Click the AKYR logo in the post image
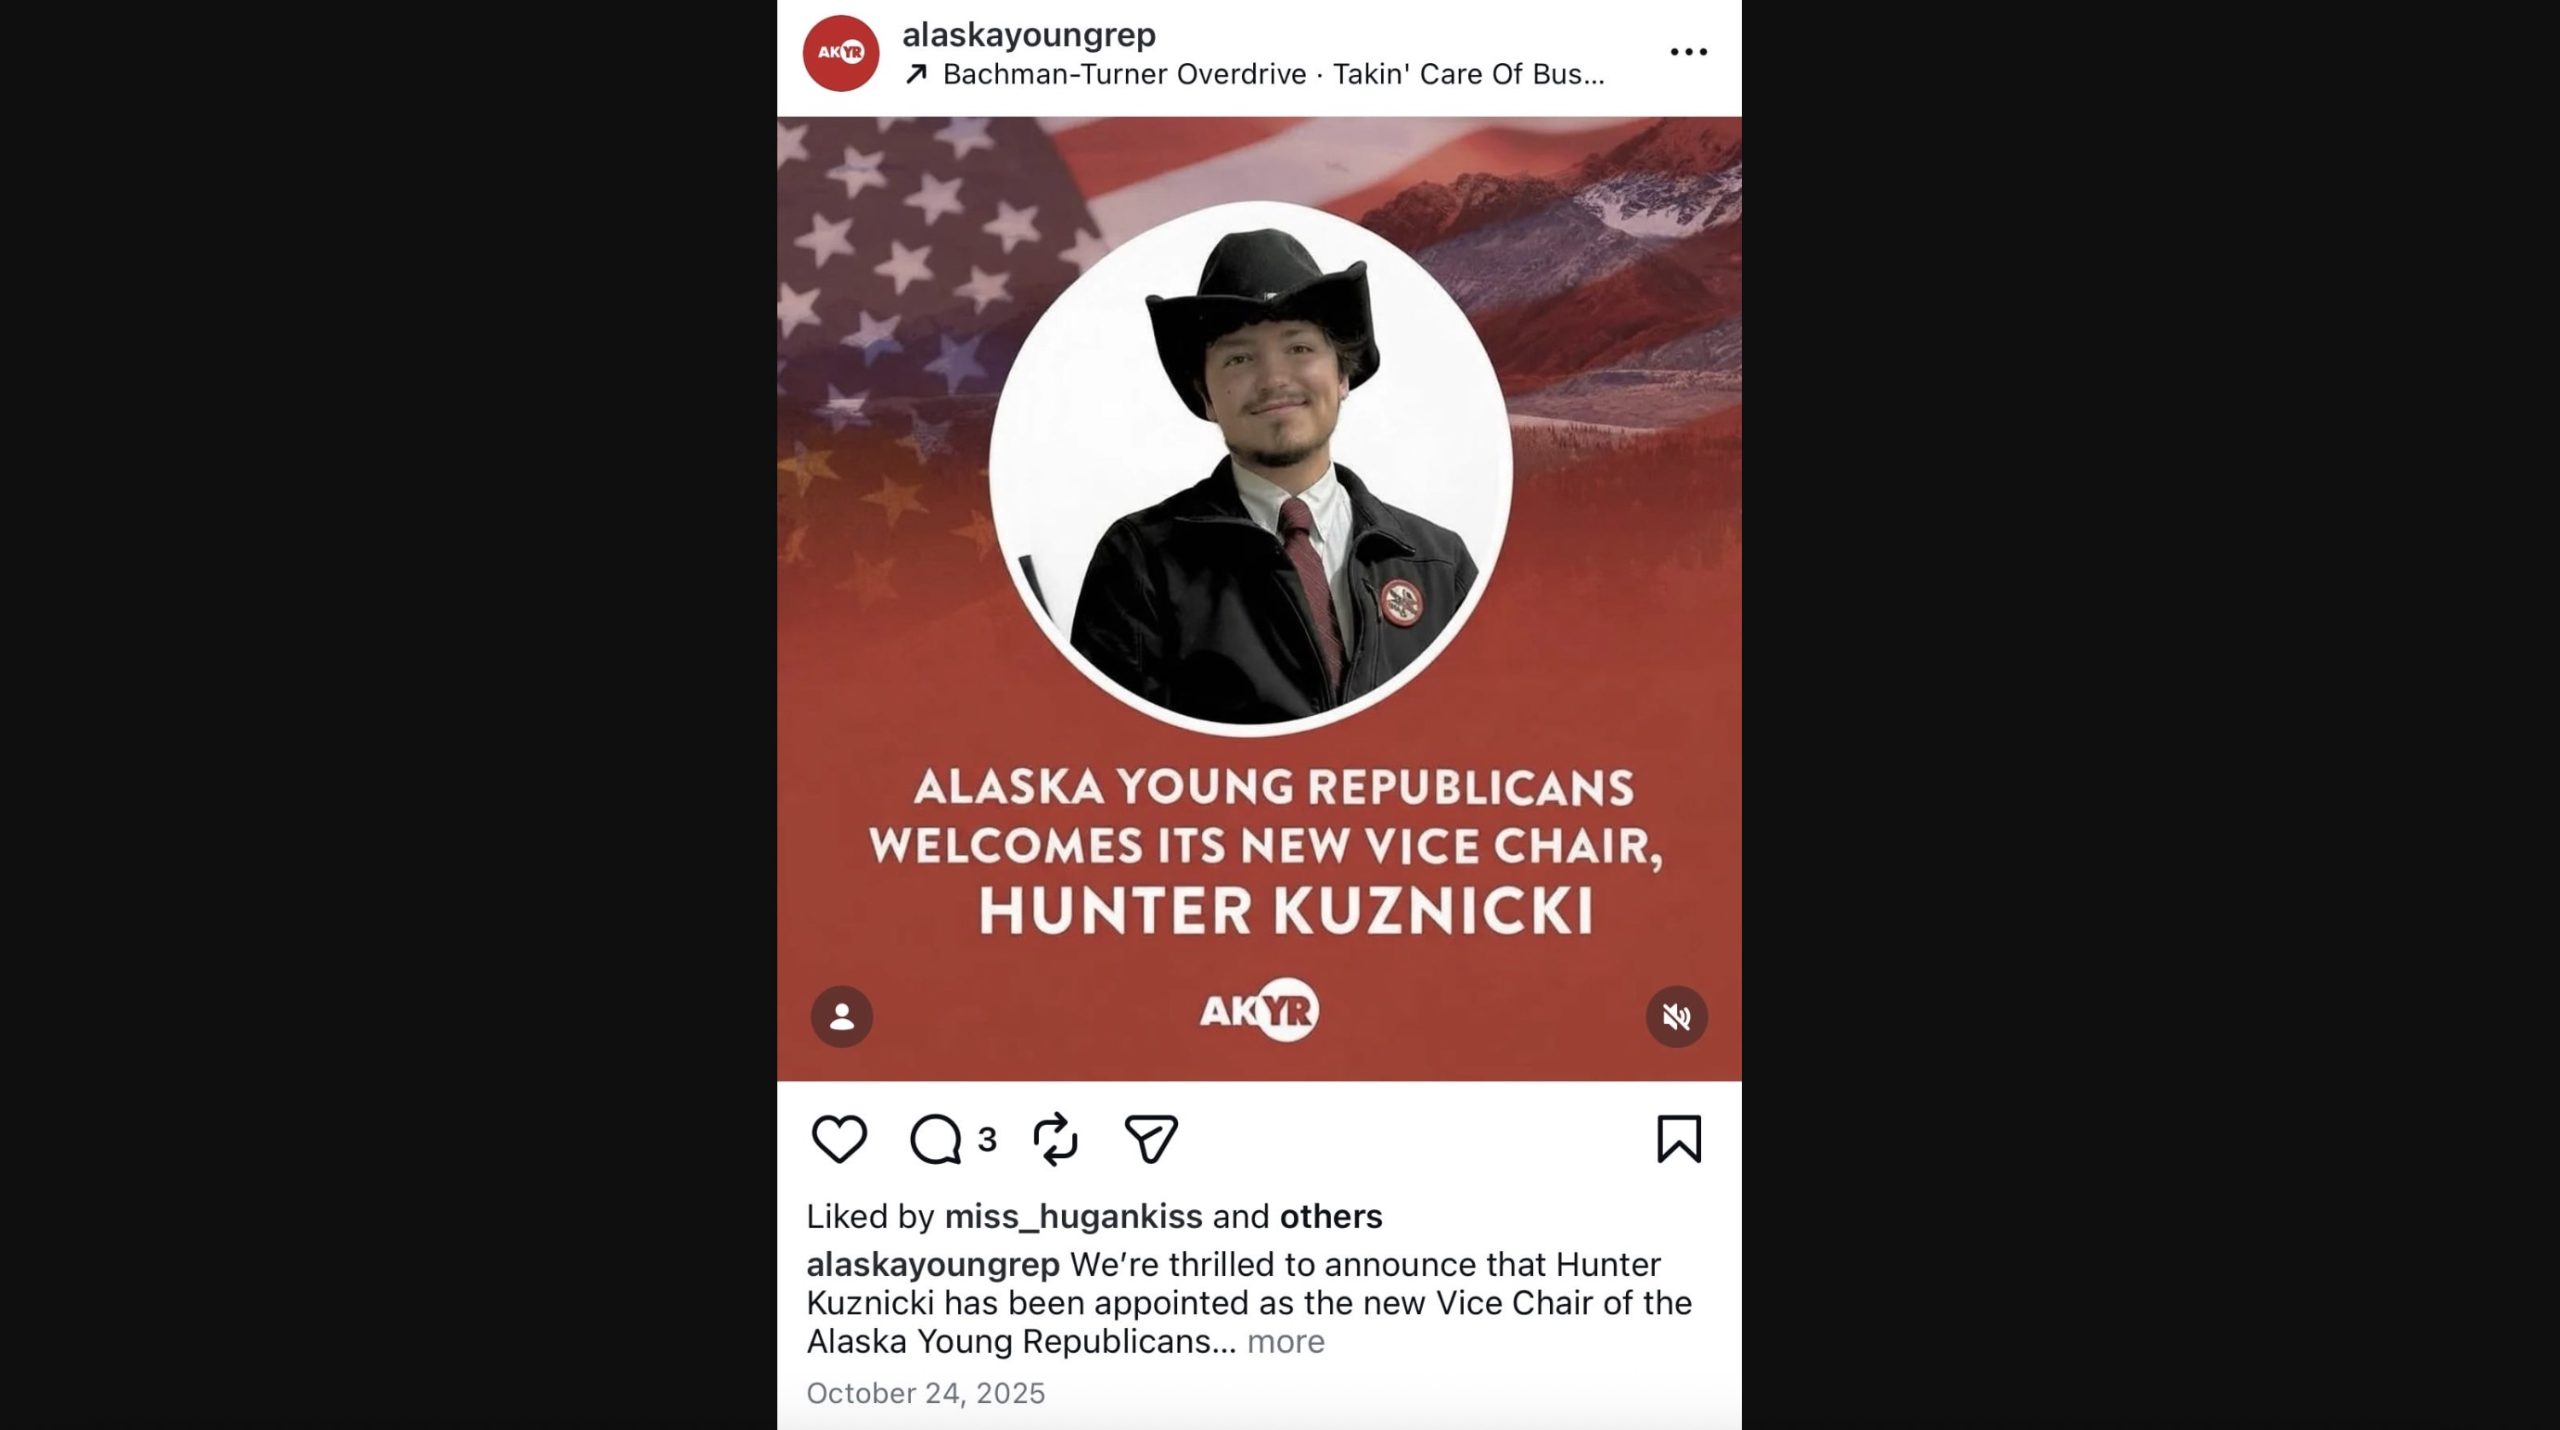The width and height of the screenshot is (2560, 1430). (1259, 1010)
